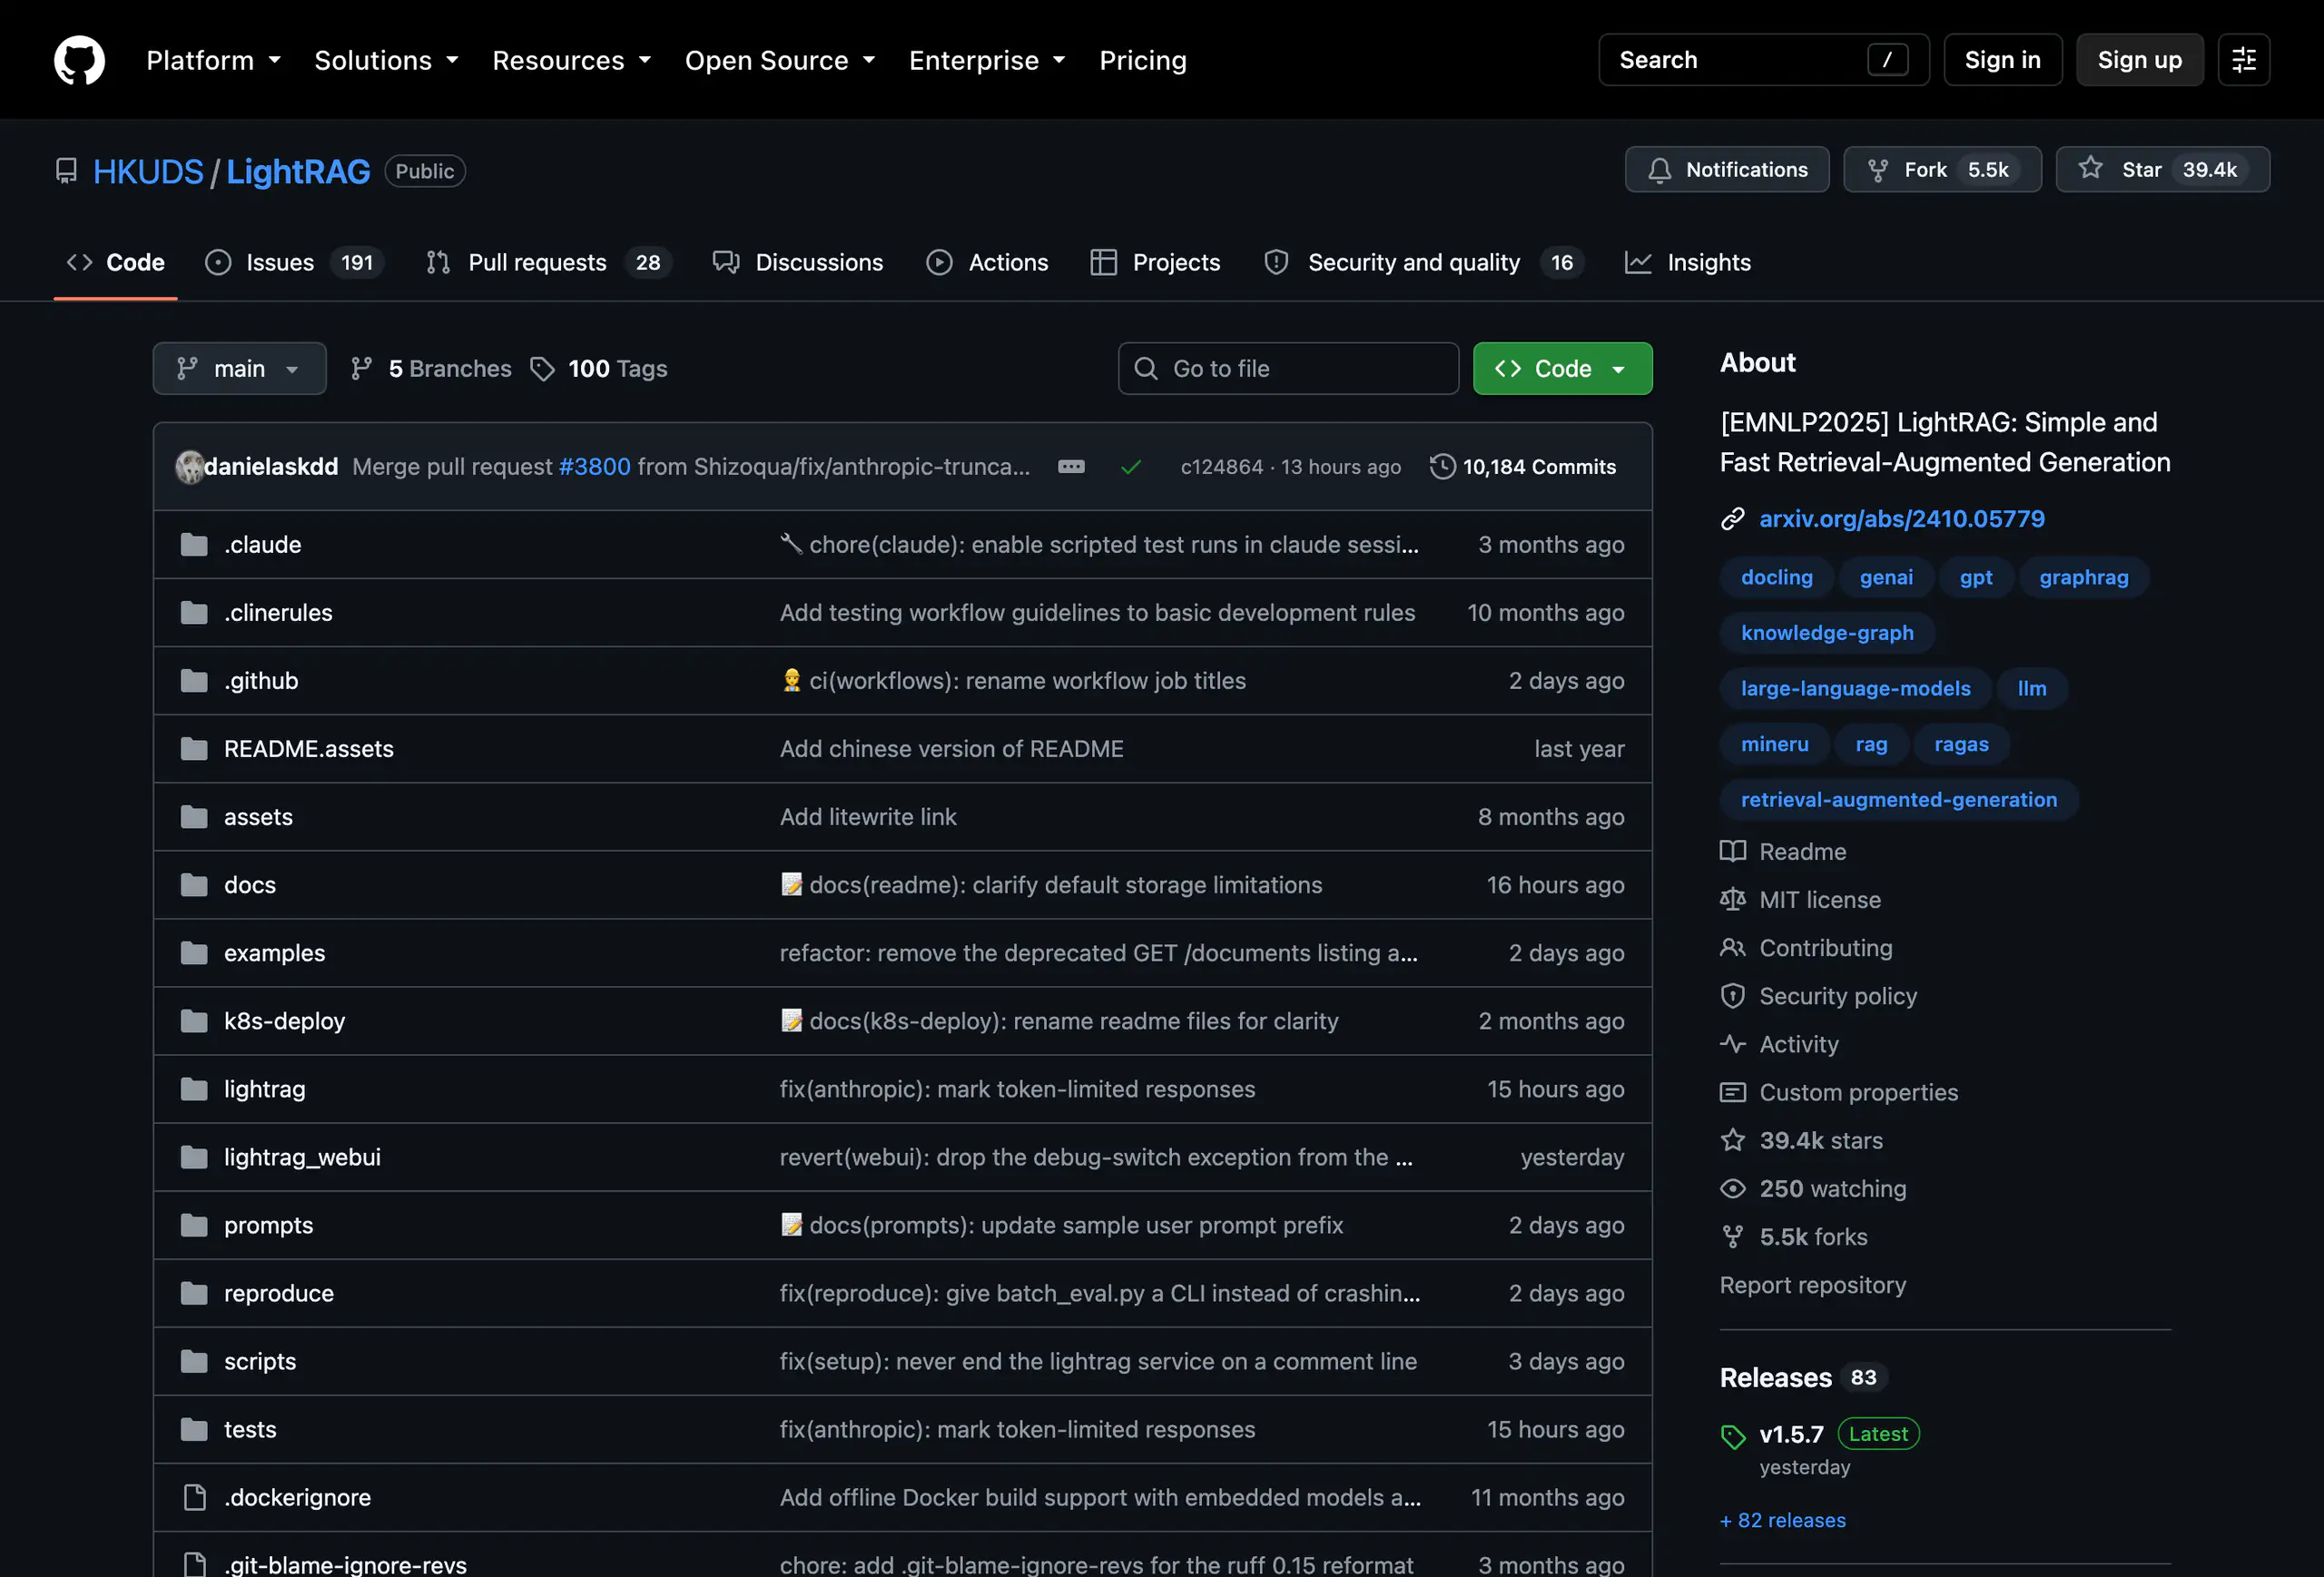Image resolution: width=2324 pixels, height=1577 pixels.
Task: Click the knowledge-graph topic tag
Action: [x=1827, y=633]
